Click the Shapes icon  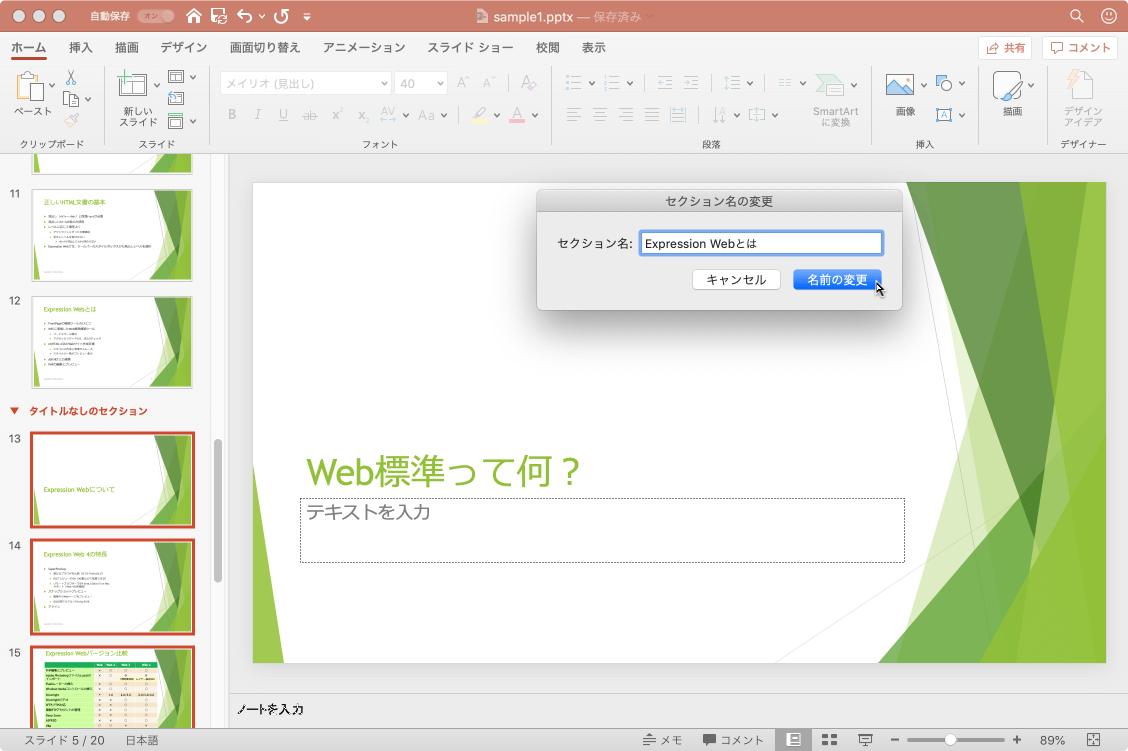tap(944, 83)
